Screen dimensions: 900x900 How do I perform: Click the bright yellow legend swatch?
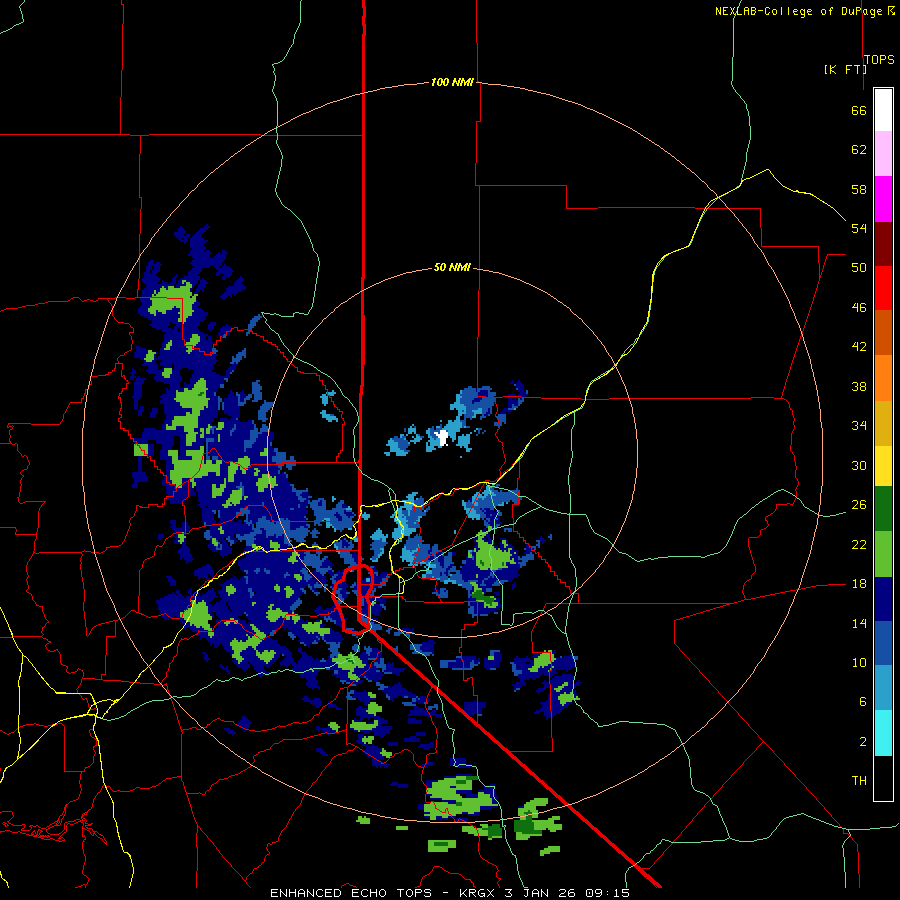883,466
